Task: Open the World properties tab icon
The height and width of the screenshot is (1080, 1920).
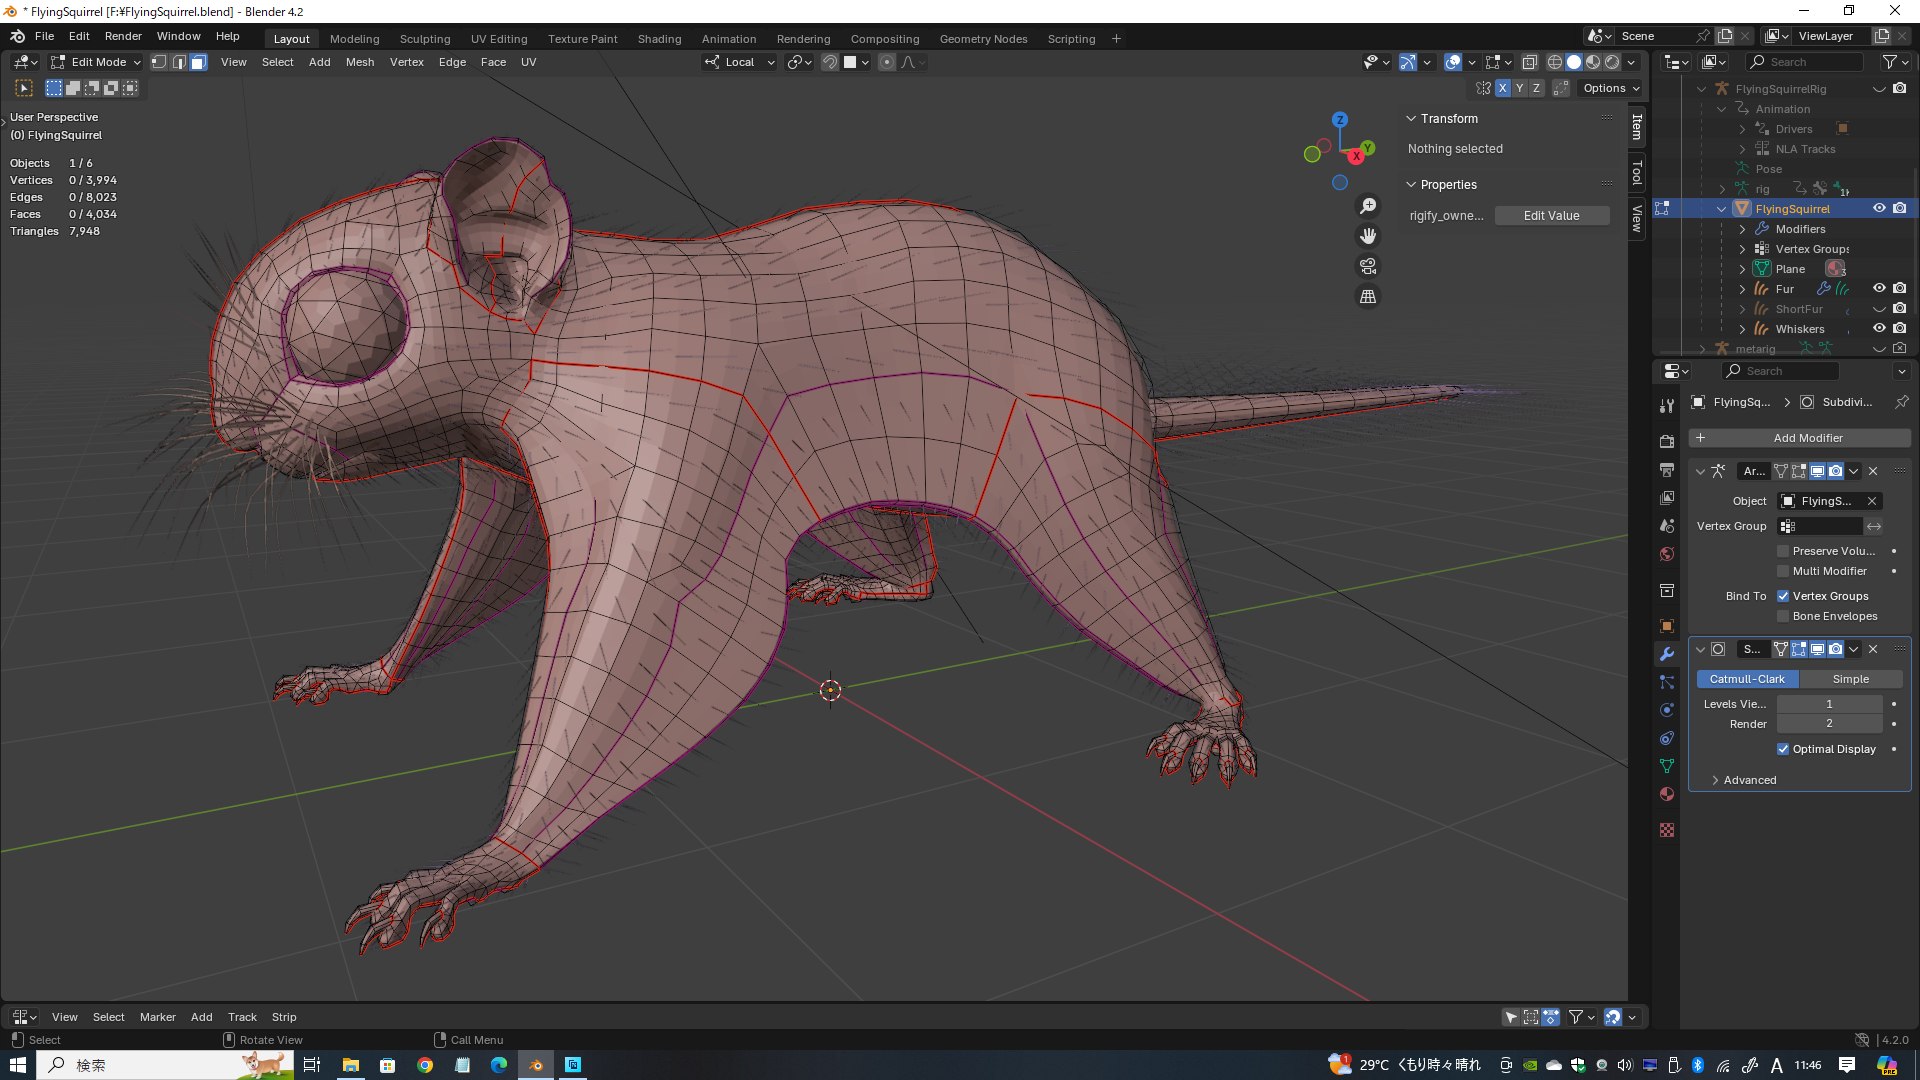Action: 1666,554
